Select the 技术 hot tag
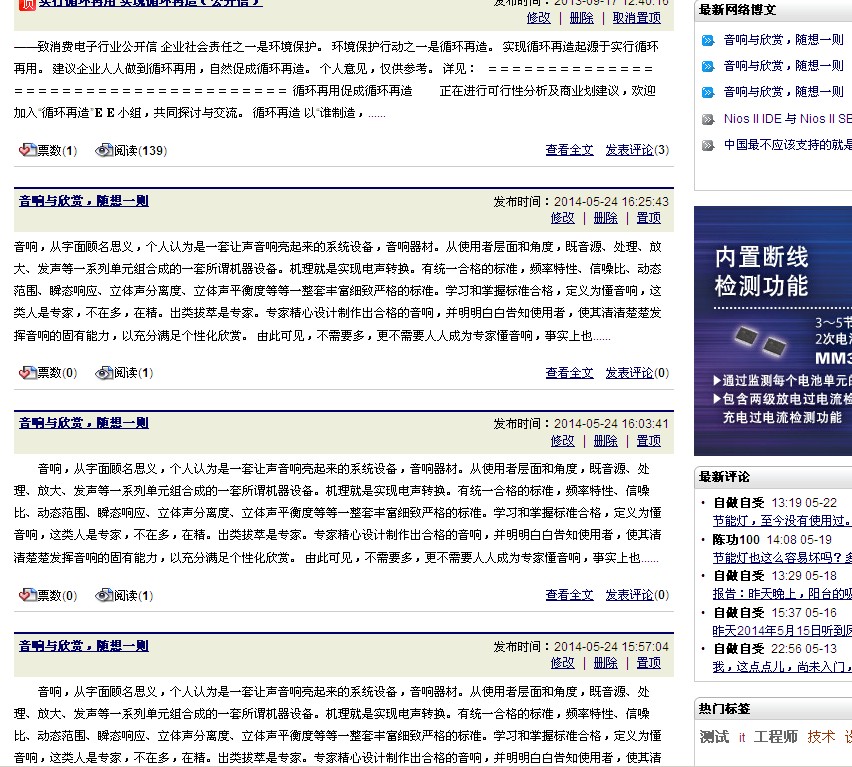Image resolution: width=852 pixels, height=767 pixels. click(x=821, y=737)
